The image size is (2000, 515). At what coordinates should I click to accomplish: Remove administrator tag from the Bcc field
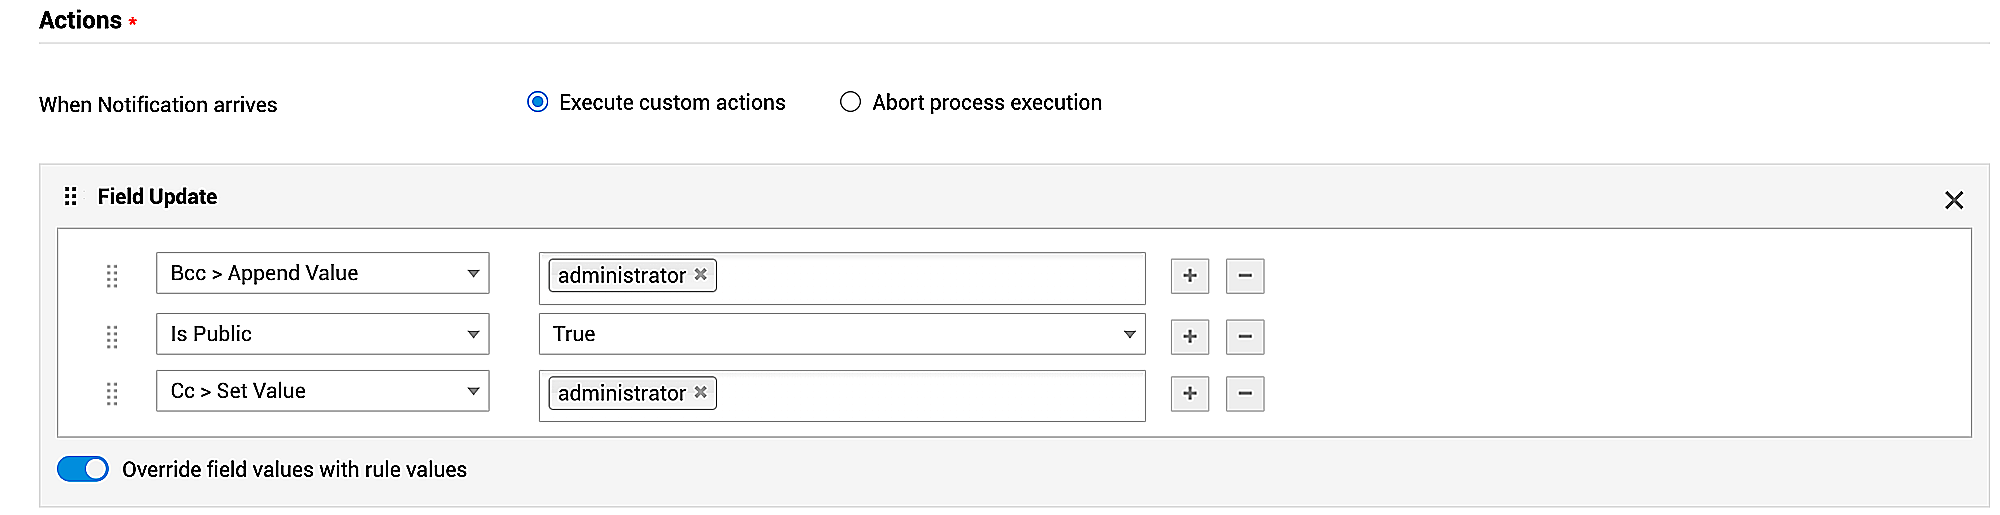[x=701, y=274]
